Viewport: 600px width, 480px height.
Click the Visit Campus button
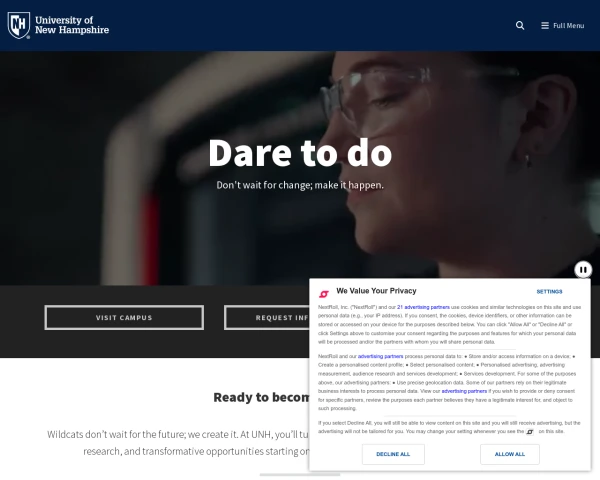pos(124,317)
